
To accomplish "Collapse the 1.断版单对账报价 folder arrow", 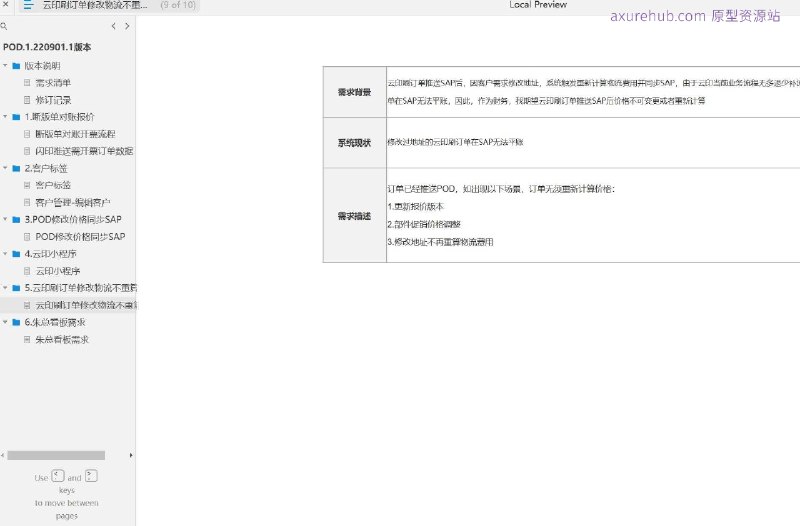I will click(x=5, y=117).
